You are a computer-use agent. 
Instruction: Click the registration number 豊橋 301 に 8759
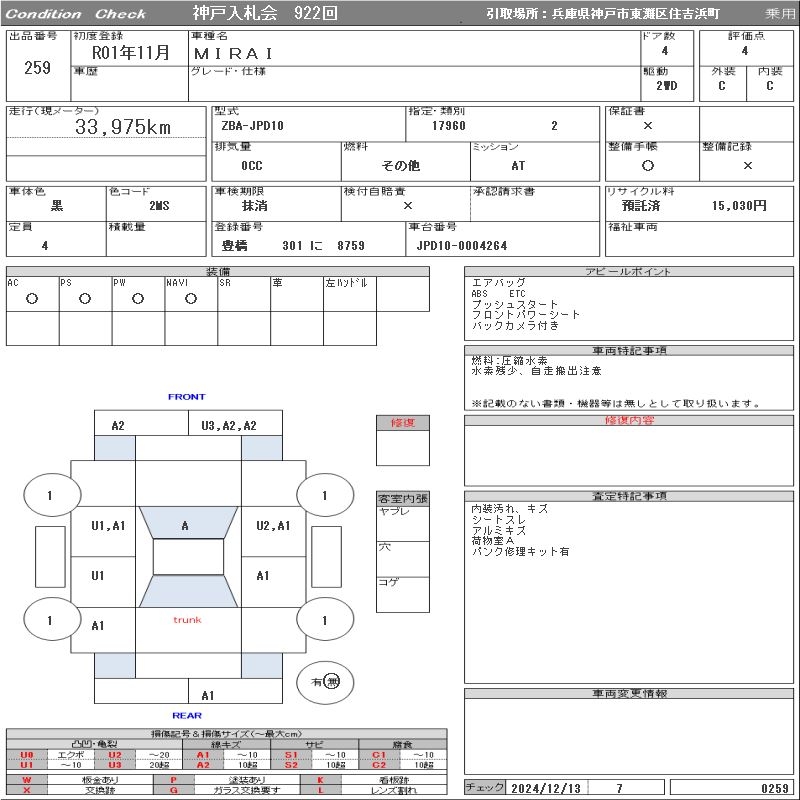click(x=293, y=245)
